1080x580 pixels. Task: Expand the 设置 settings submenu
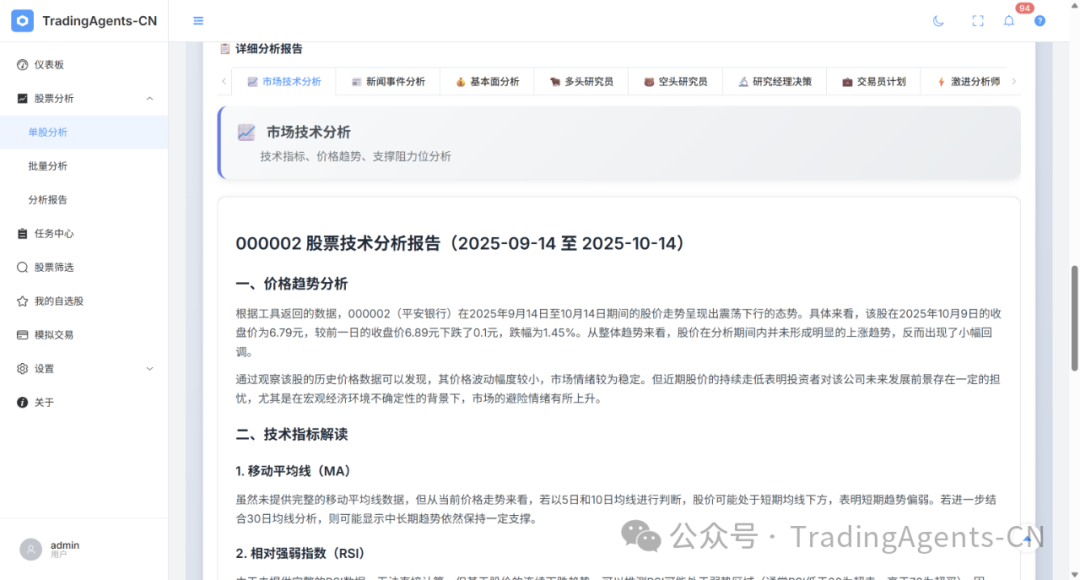pyautogui.click(x=150, y=368)
